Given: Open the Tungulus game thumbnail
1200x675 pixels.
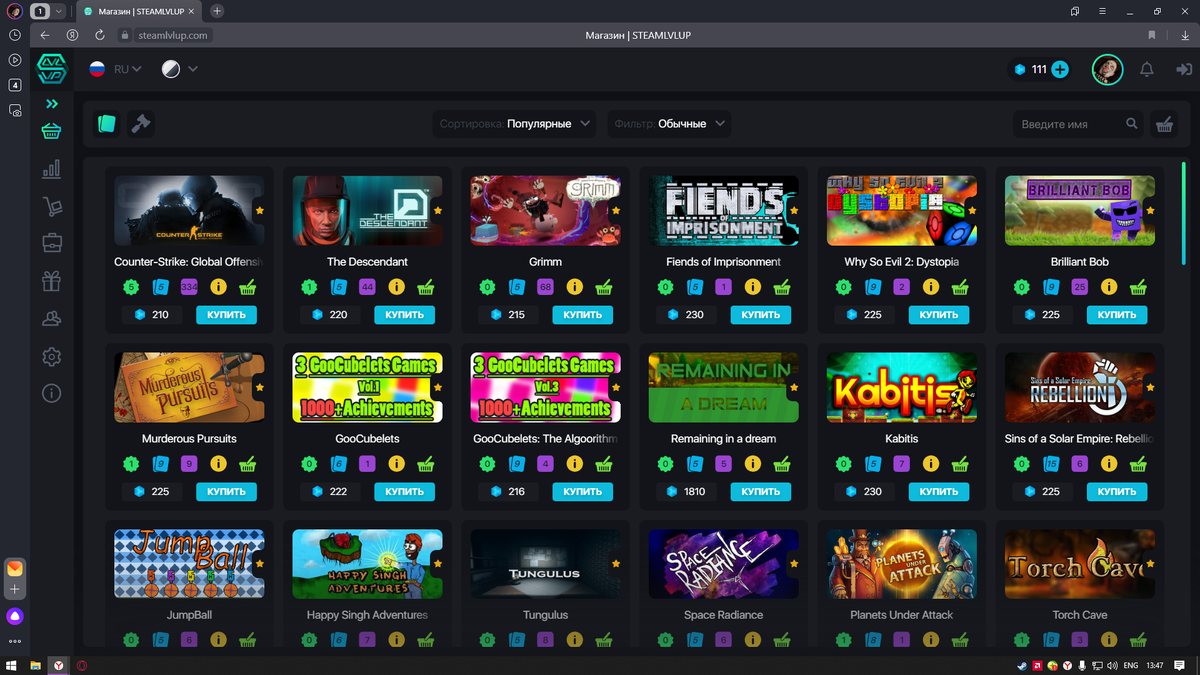Looking at the screenshot, I should pos(545,564).
